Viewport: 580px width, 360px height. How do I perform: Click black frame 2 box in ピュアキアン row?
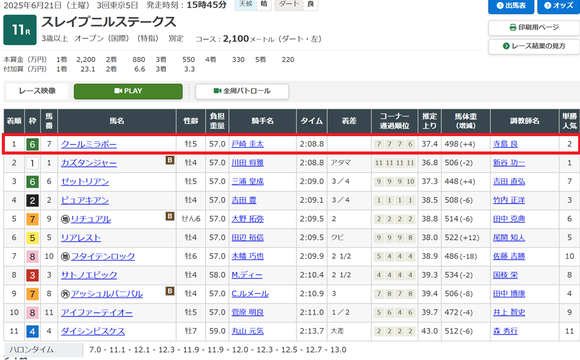pos(32,201)
